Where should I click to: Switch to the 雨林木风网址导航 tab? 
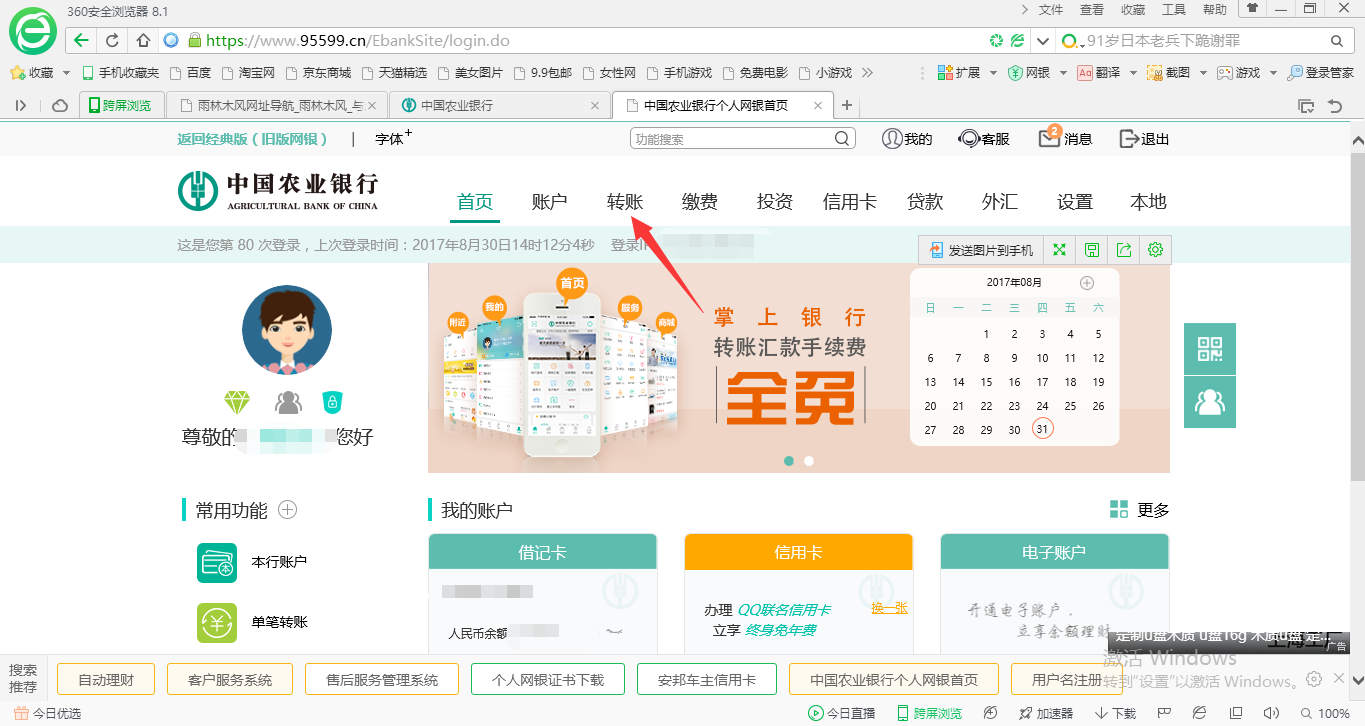tap(277, 105)
